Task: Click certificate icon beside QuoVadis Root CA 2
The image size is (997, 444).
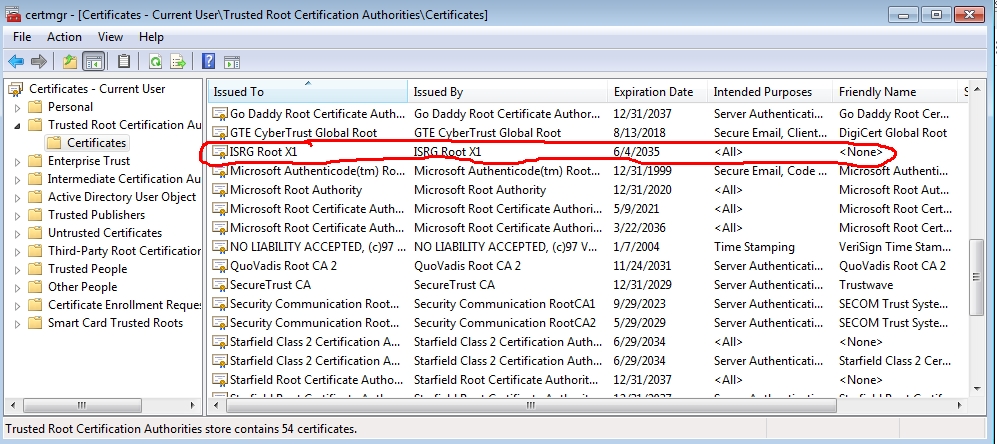Action: (220, 266)
